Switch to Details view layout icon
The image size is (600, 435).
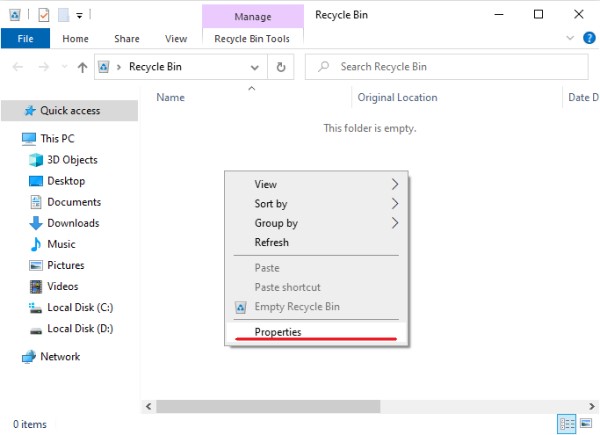tap(567, 424)
